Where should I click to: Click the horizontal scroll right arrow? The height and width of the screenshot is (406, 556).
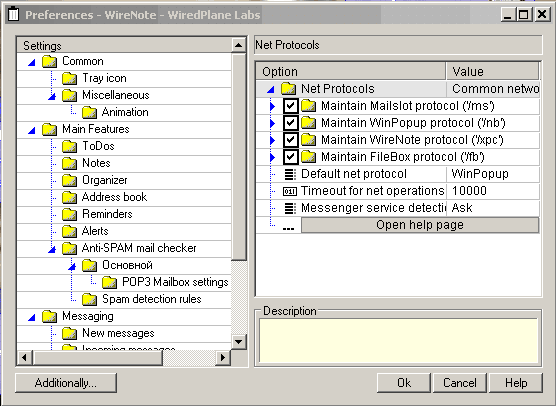coord(223,357)
